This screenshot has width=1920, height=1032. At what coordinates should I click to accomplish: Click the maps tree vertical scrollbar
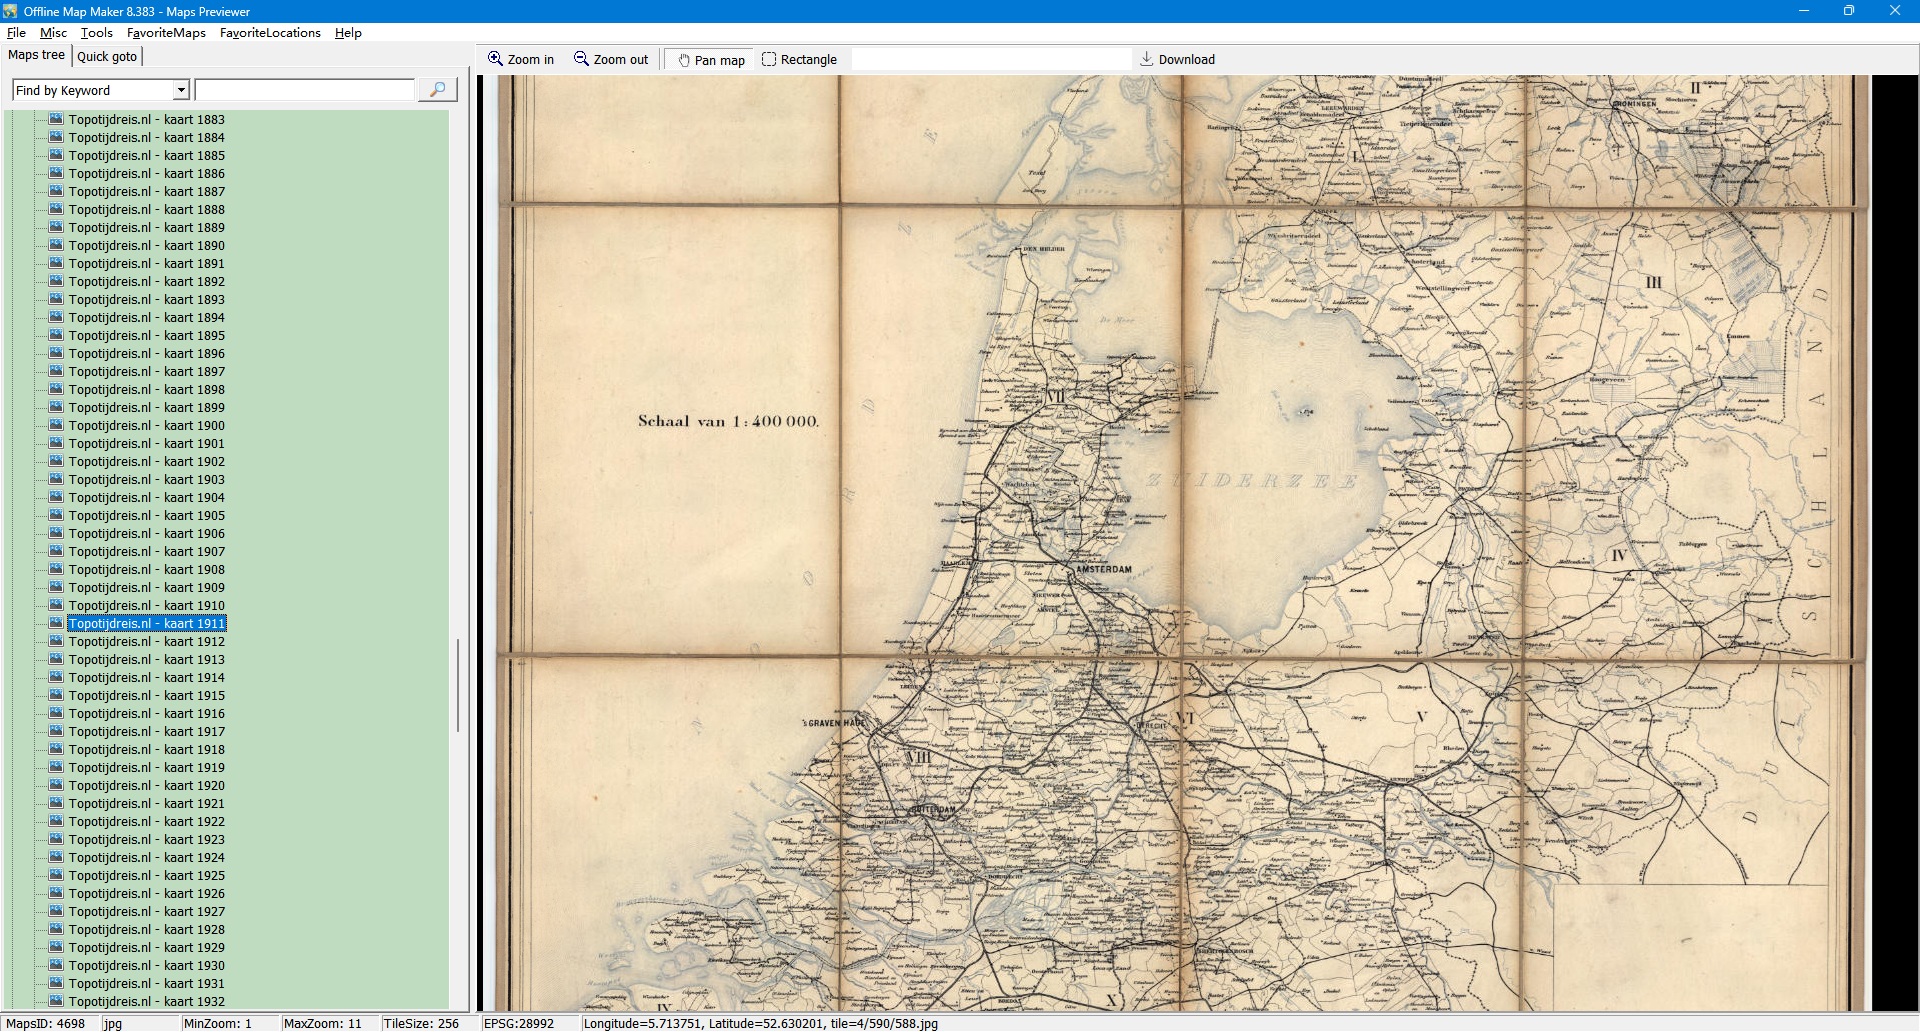pyautogui.click(x=458, y=685)
